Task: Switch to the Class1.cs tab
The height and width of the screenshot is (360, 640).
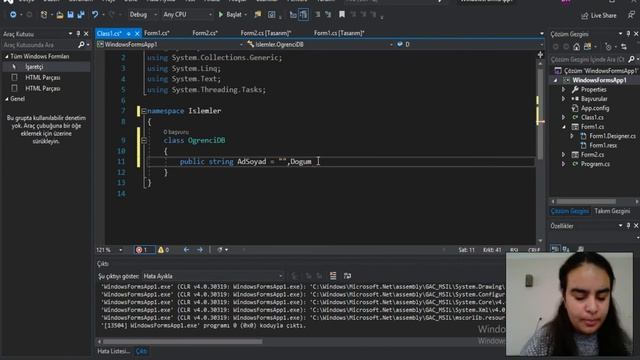Action: [x=109, y=33]
